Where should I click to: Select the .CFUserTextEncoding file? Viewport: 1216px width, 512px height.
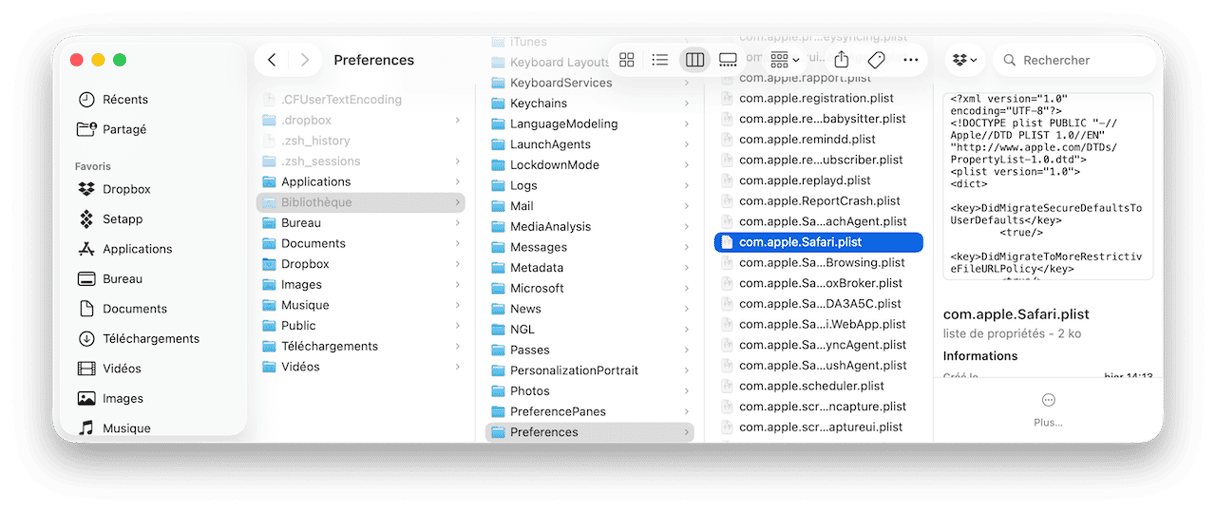point(341,100)
